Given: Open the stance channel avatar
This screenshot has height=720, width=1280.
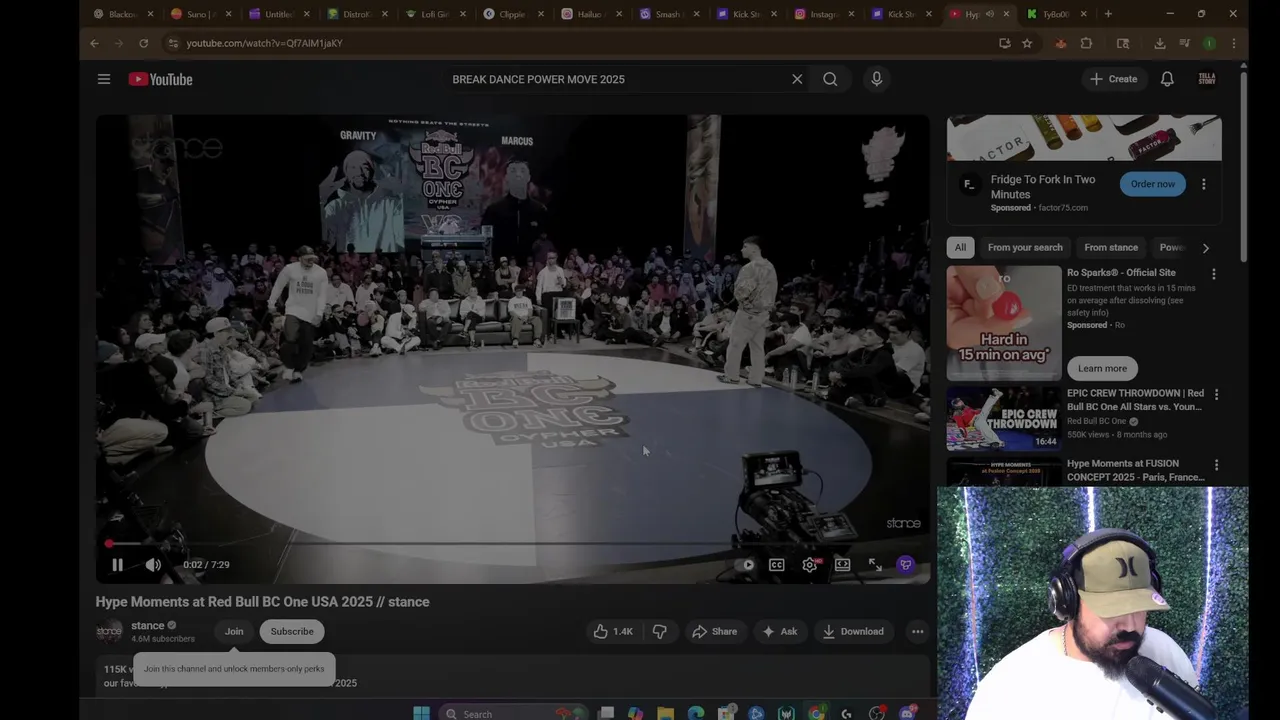Looking at the screenshot, I should 109,631.
